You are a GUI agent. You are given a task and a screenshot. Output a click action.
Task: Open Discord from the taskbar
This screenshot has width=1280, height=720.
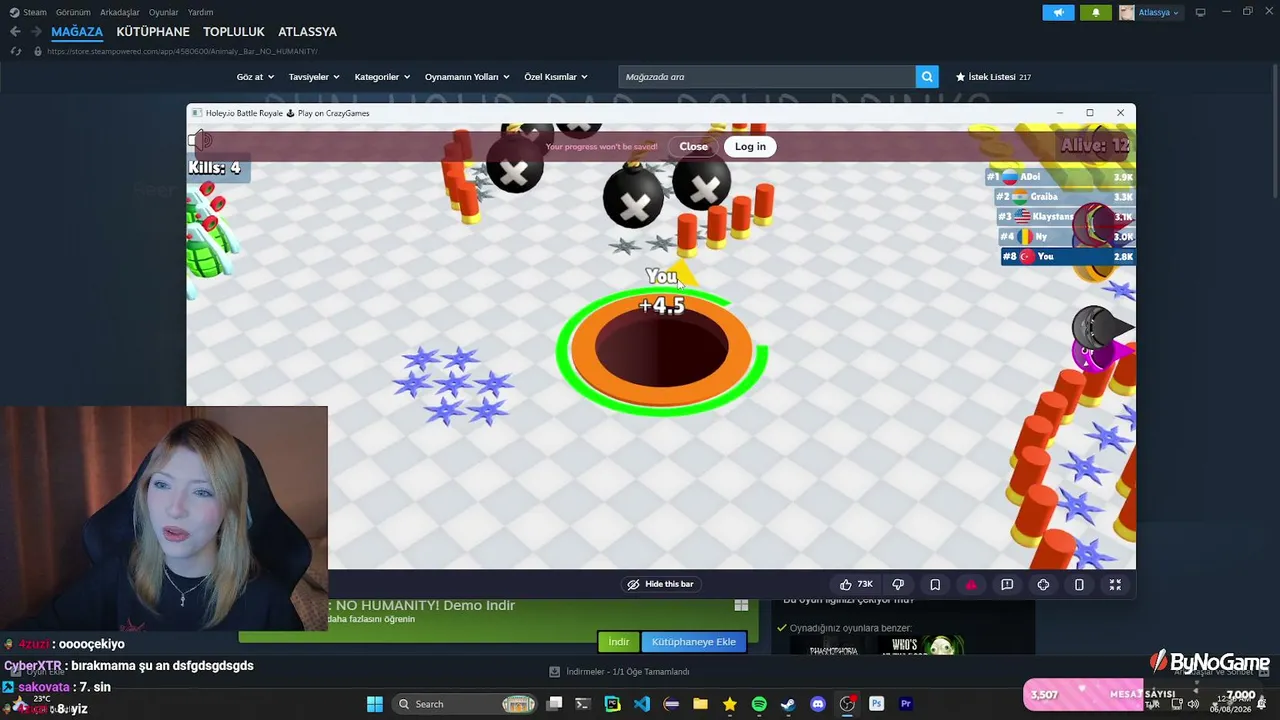tap(818, 704)
